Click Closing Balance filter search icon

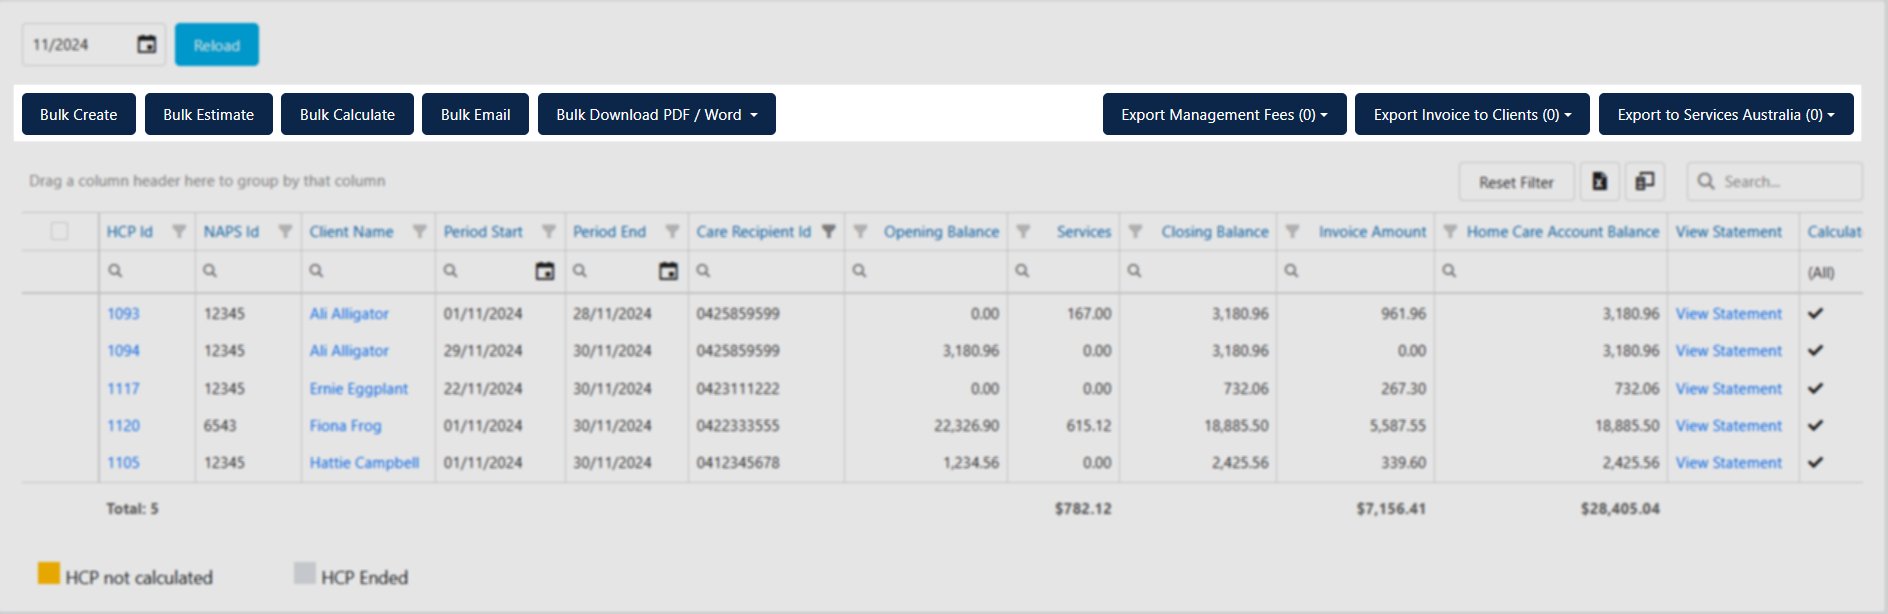click(x=1134, y=270)
